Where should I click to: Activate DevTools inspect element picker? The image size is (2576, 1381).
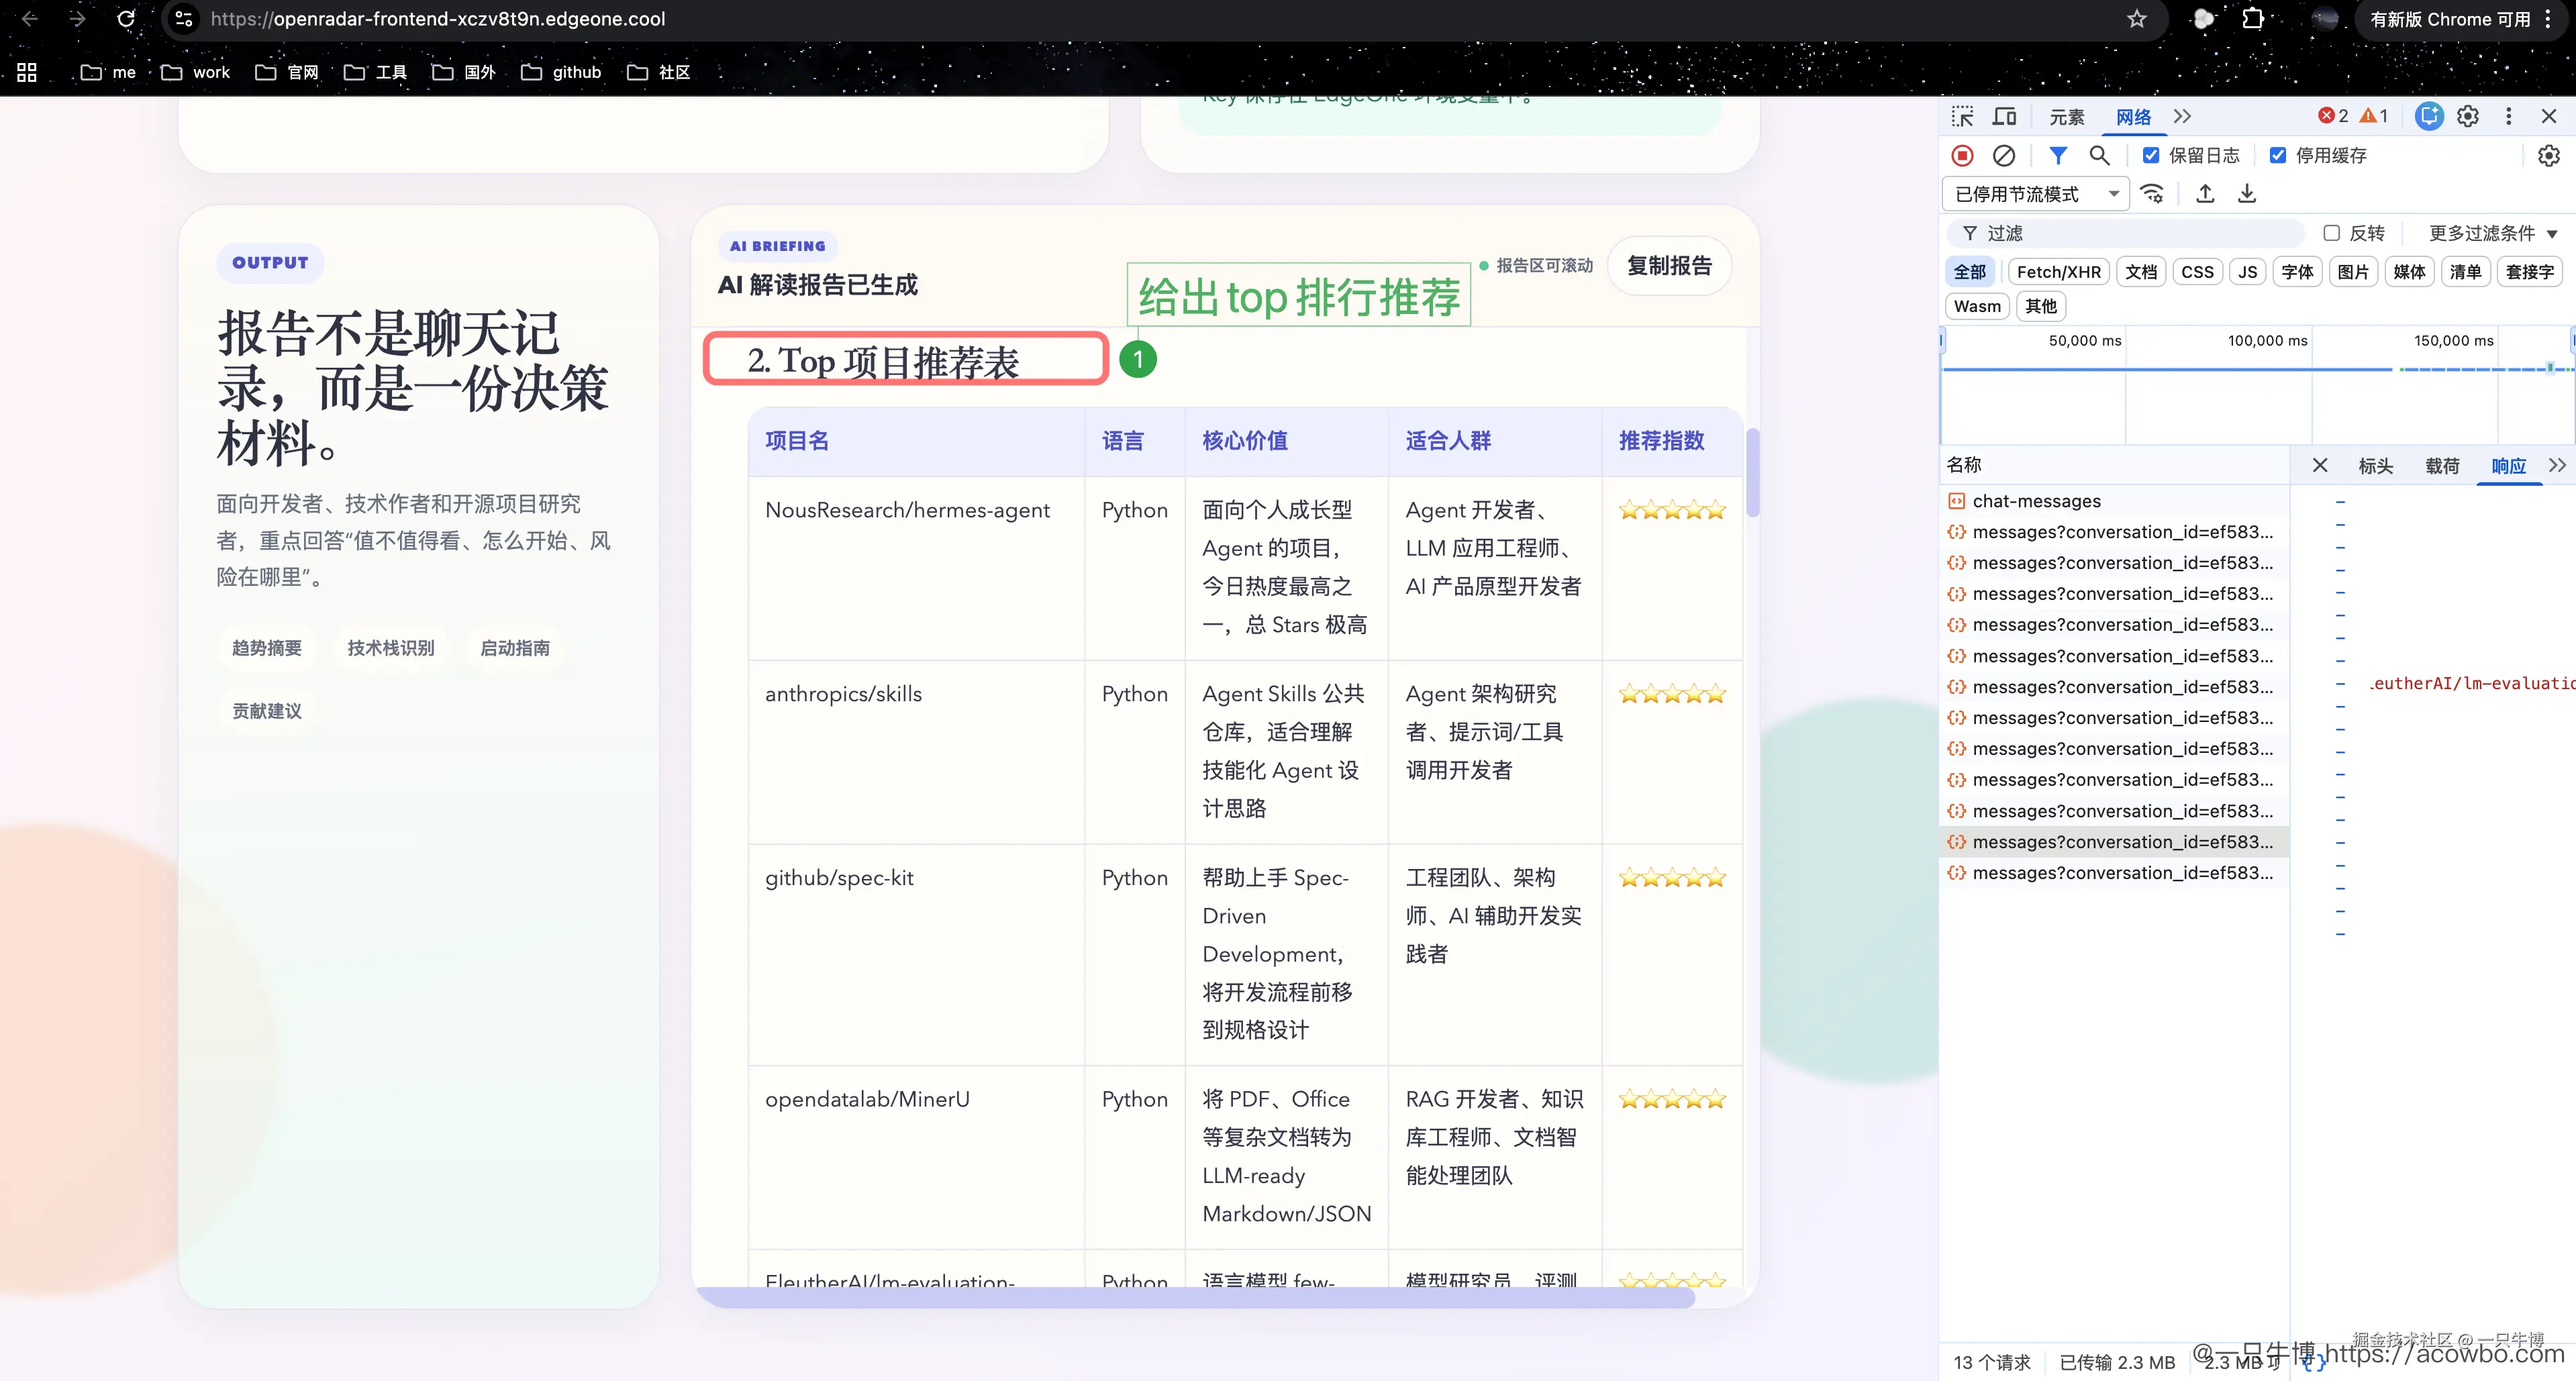click(1962, 117)
